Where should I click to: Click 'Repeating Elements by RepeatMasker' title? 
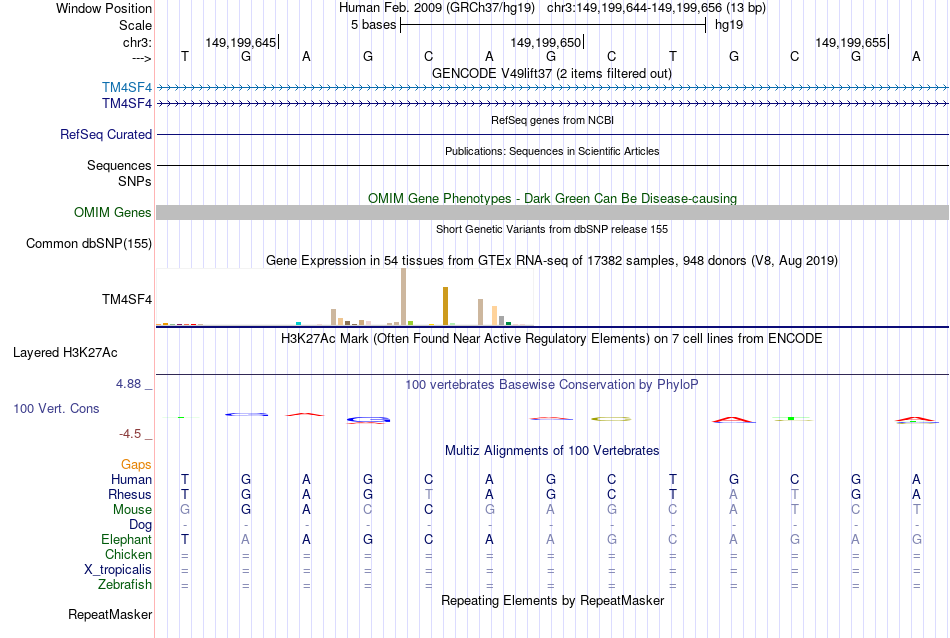553,600
